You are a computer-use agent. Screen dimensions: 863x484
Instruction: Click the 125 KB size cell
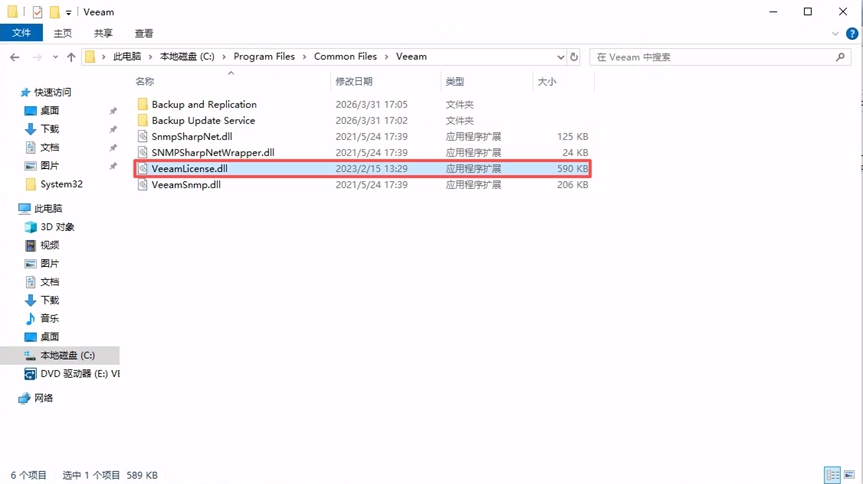point(572,136)
